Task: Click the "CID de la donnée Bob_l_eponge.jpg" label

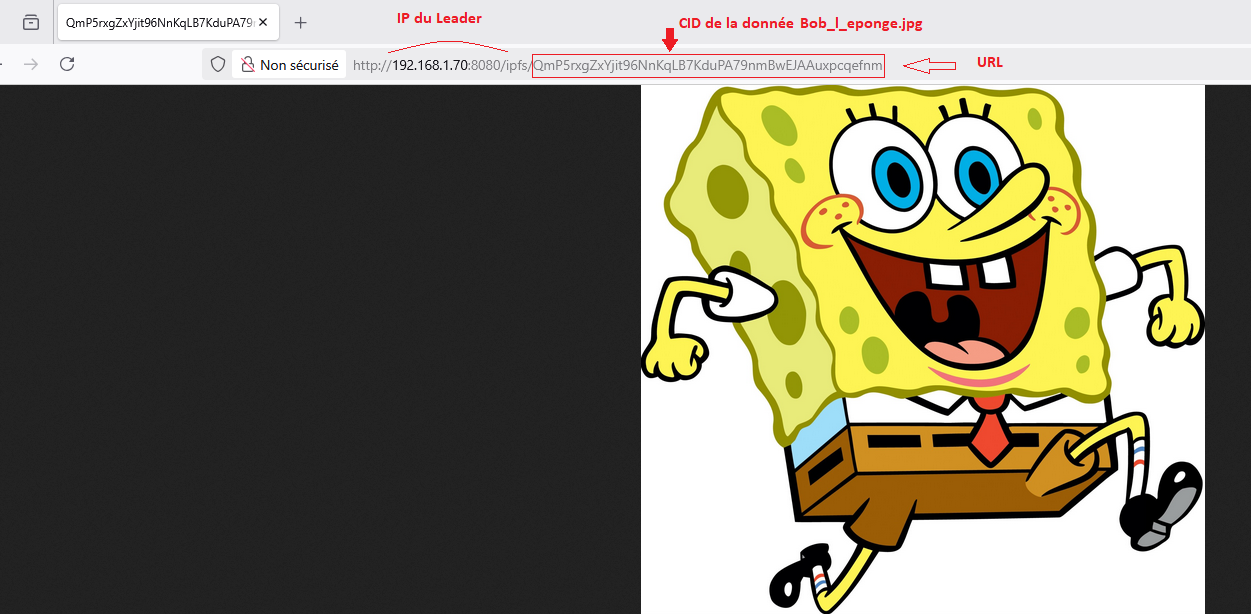Action: pos(798,23)
